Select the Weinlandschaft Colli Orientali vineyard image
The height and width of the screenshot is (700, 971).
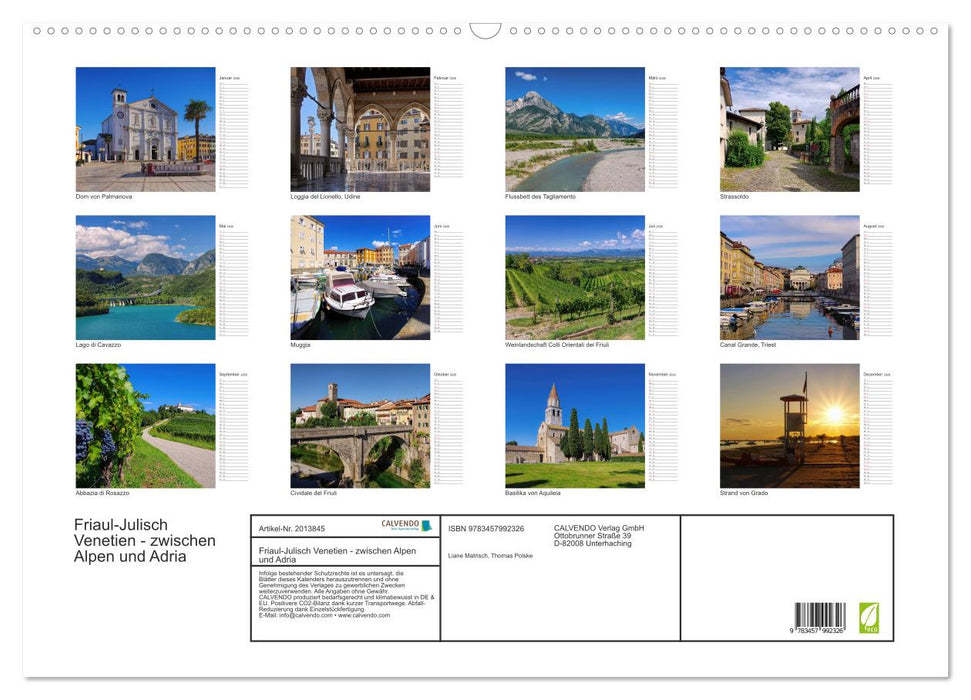(x=575, y=277)
